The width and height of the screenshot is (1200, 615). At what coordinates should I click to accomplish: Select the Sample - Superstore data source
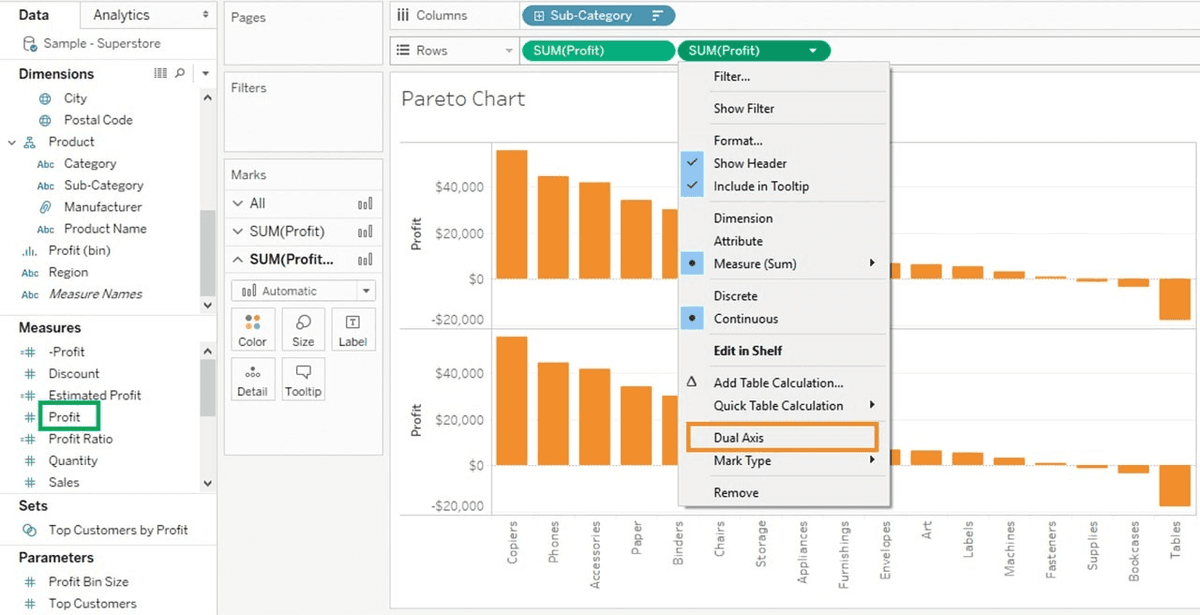tap(103, 44)
